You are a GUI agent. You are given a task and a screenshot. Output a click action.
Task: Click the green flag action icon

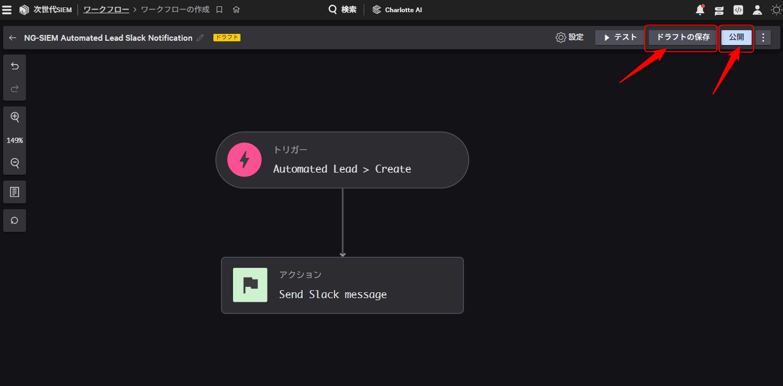click(x=250, y=285)
